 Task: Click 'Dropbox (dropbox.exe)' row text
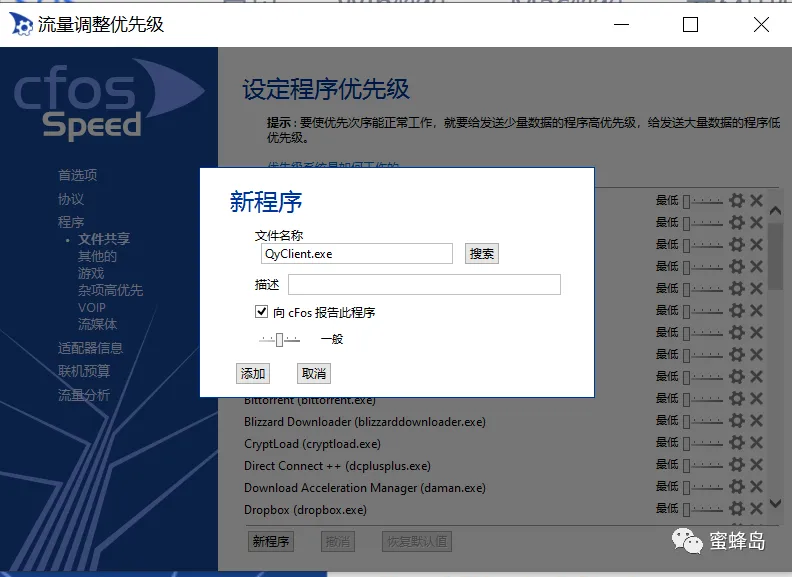tap(305, 509)
